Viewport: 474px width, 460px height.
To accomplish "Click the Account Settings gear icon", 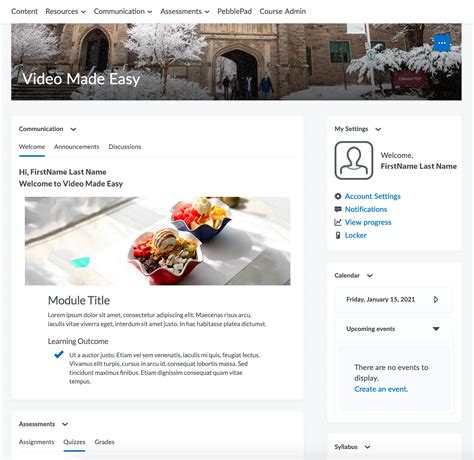I will click(338, 196).
